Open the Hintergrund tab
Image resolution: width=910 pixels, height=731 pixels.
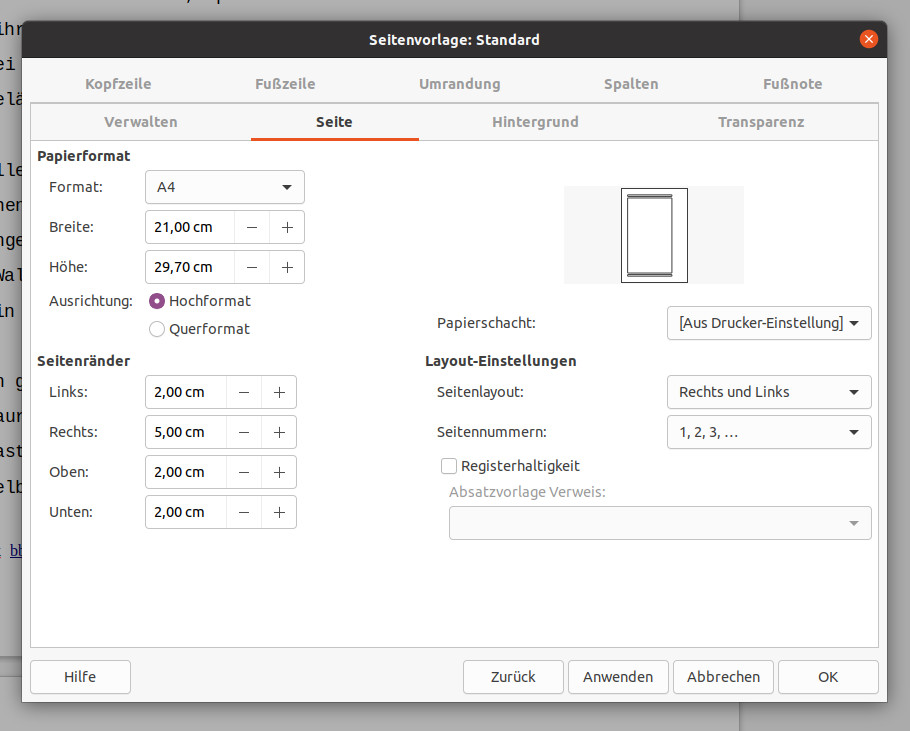tap(535, 122)
